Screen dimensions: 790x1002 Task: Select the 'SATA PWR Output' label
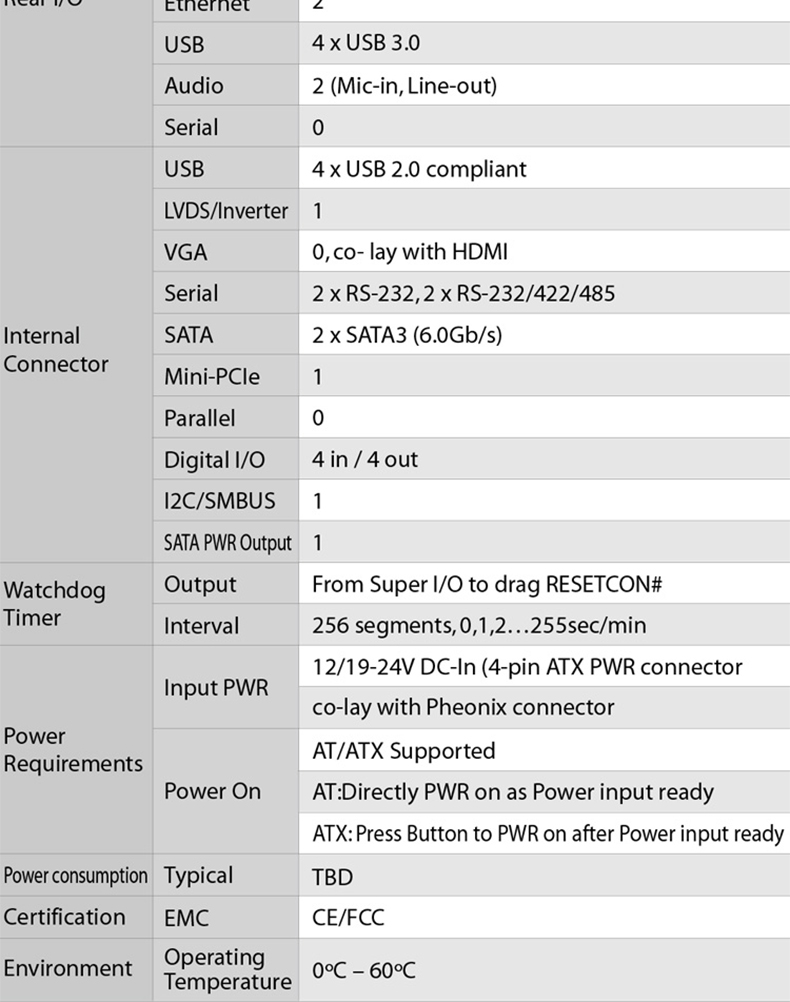coord(228,543)
